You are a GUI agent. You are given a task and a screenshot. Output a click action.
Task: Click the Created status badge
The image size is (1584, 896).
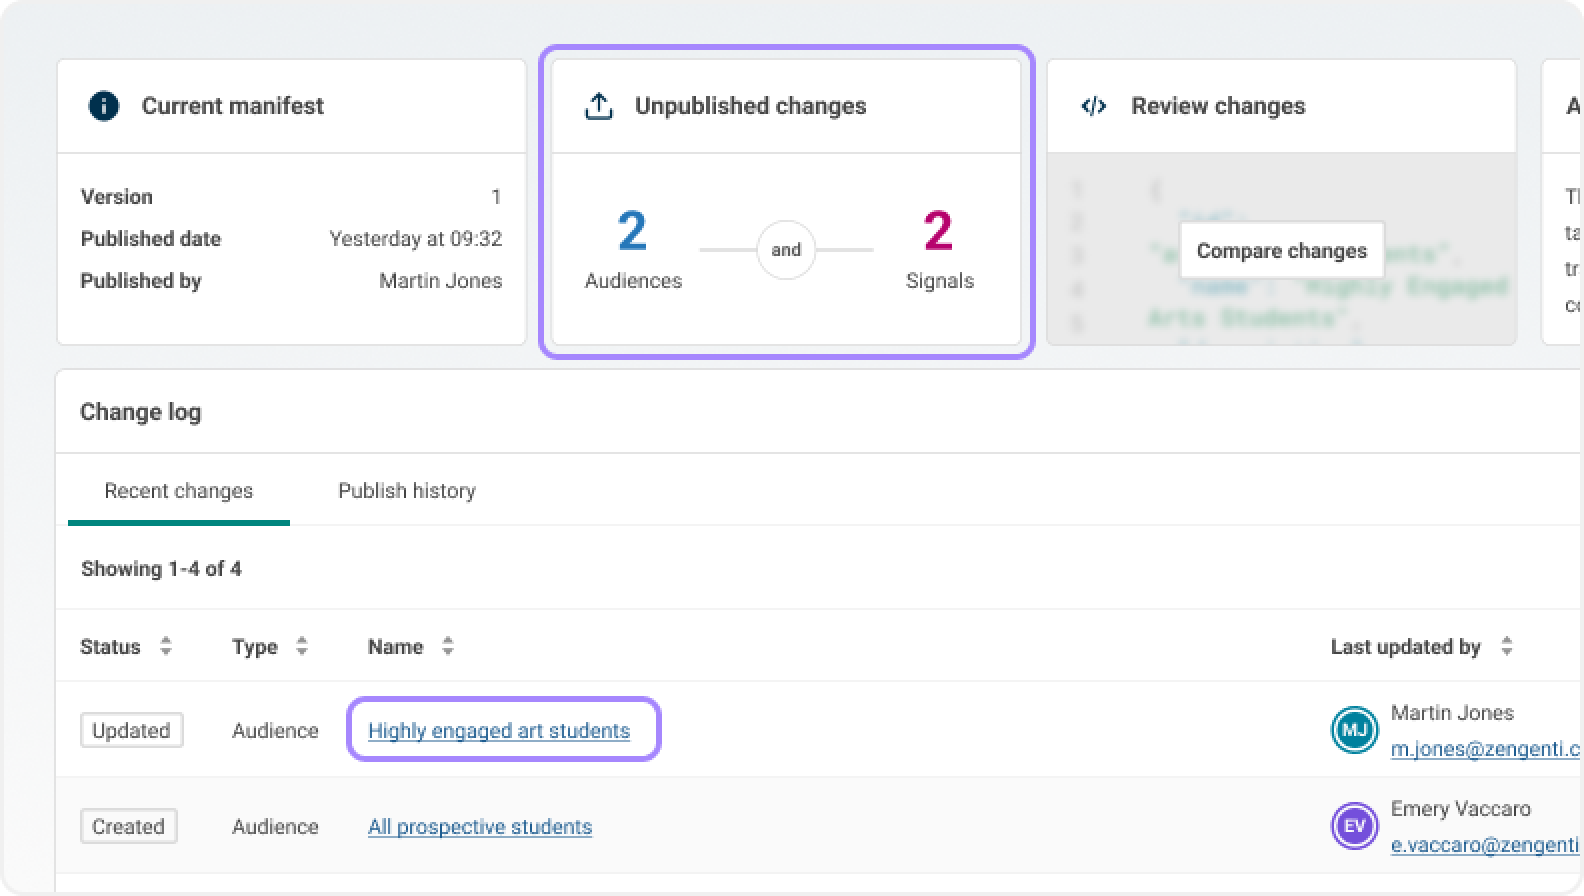tap(128, 827)
